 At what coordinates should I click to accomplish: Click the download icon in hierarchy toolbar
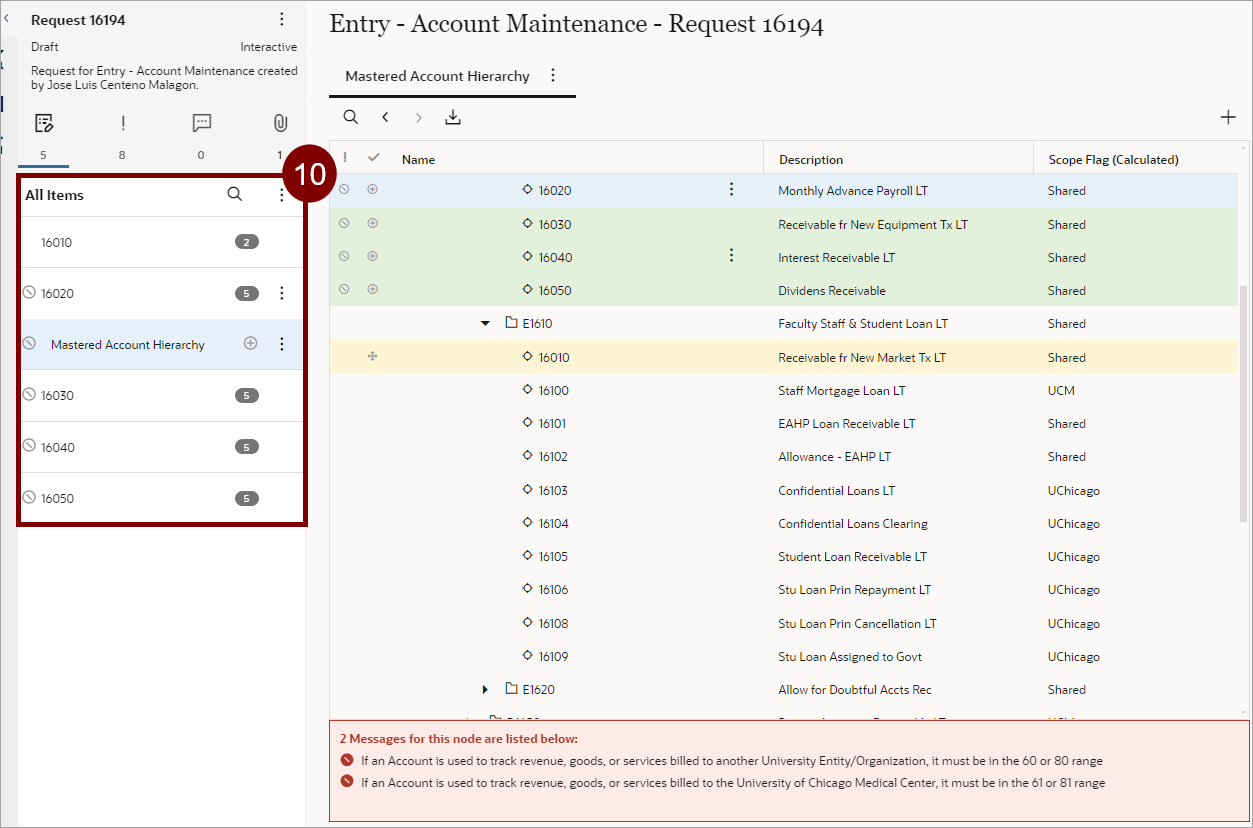[453, 117]
